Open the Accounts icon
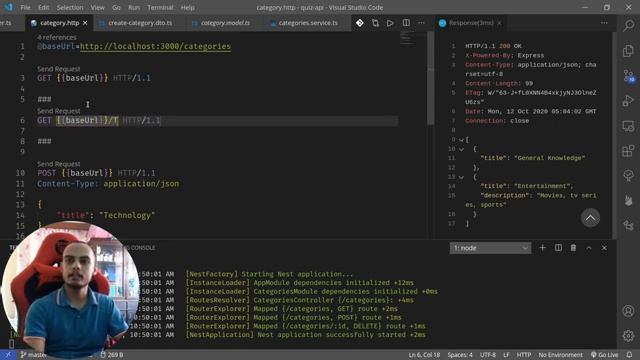Viewport: 640px width, 360px height. 629,311
